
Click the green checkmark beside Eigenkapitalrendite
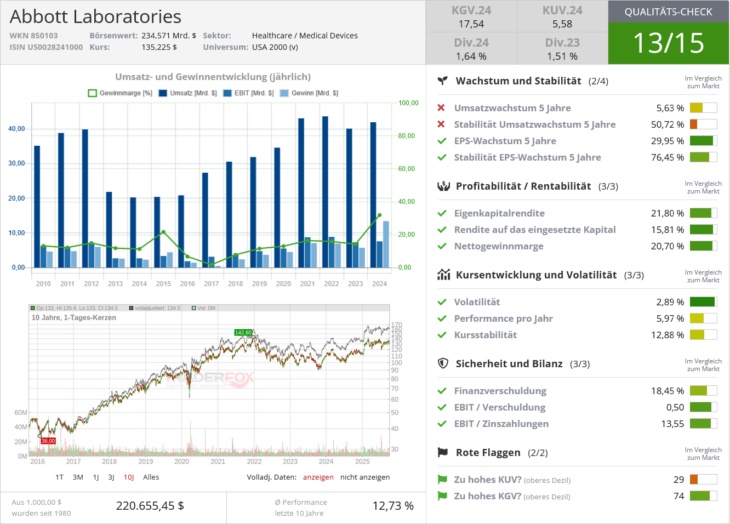[442, 213]
